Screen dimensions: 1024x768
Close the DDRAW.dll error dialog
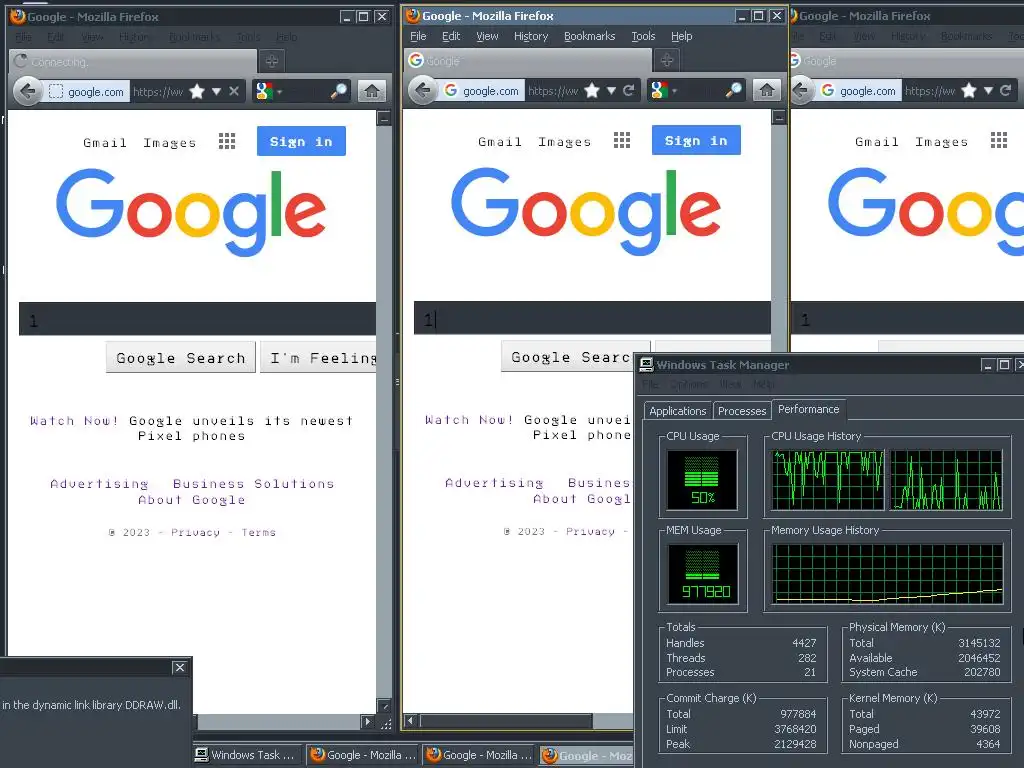point(180,667)
